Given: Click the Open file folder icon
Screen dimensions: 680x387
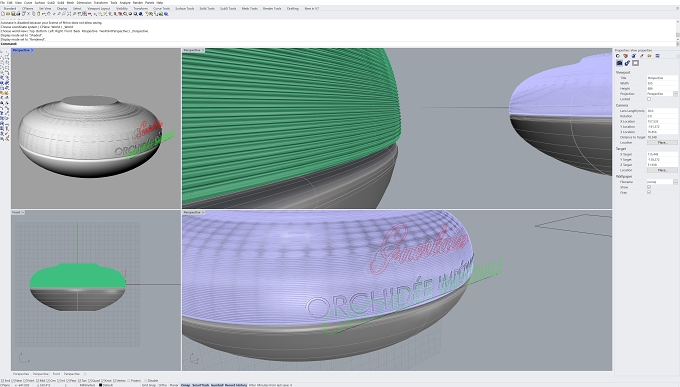Looking at the screenshot, I should (8, 14).
